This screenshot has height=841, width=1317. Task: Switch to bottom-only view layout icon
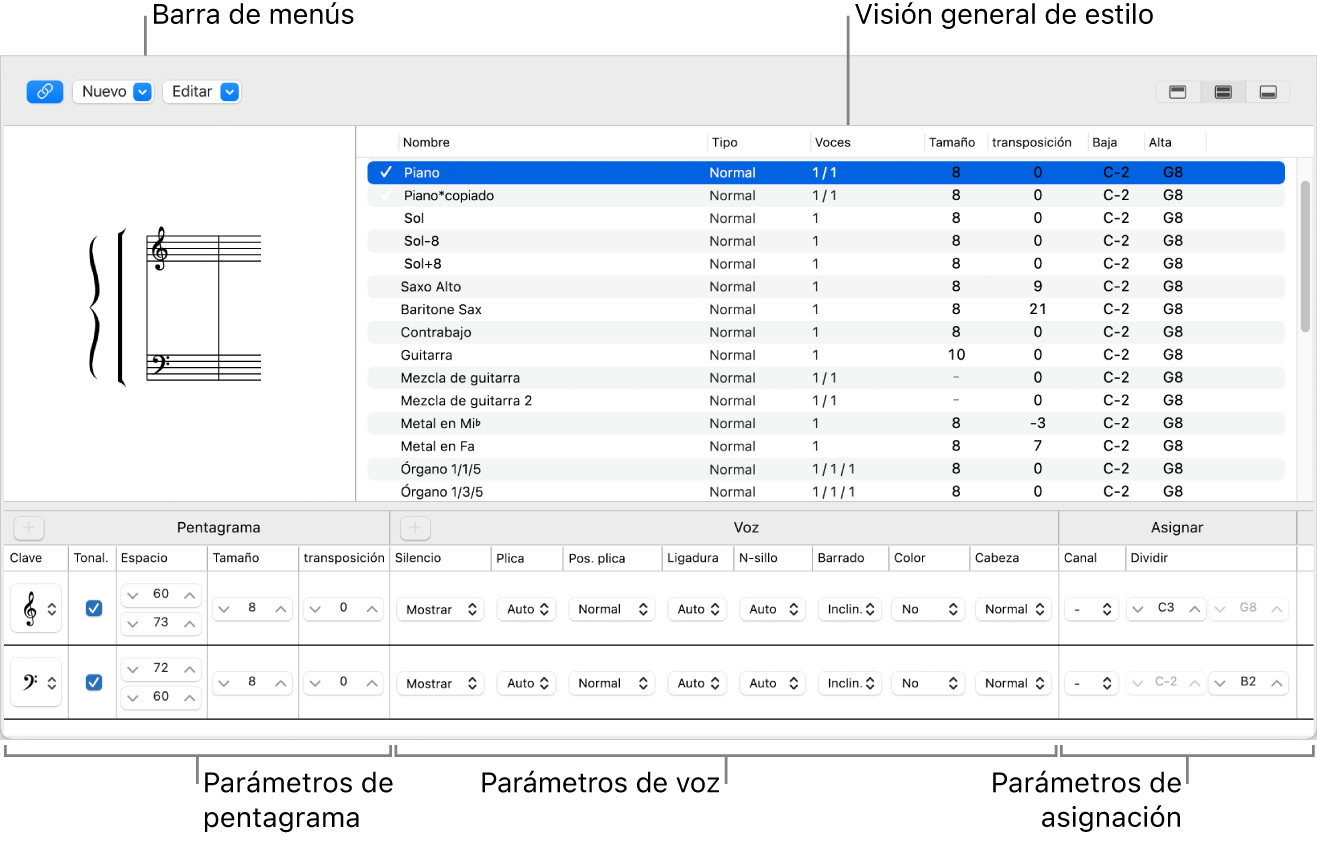(1267, 92)
